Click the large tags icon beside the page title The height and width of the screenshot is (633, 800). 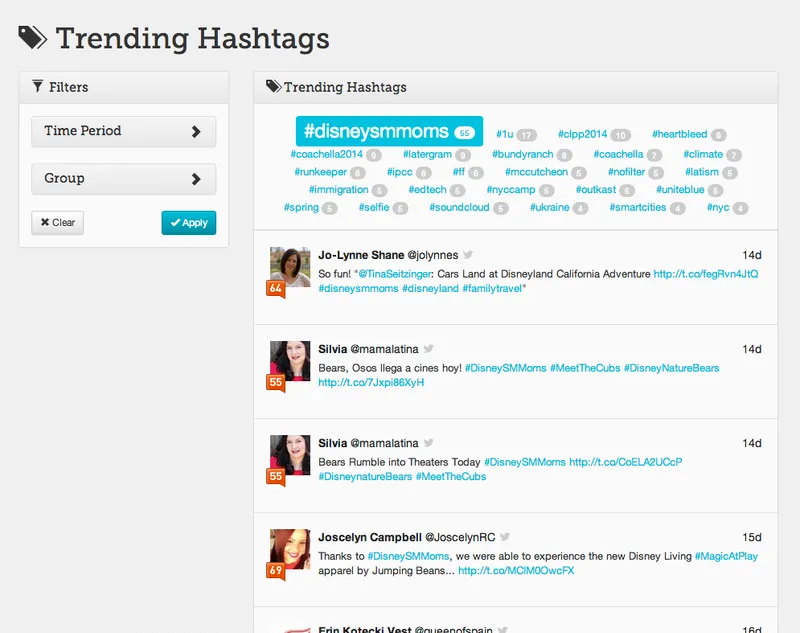[33, 38]
